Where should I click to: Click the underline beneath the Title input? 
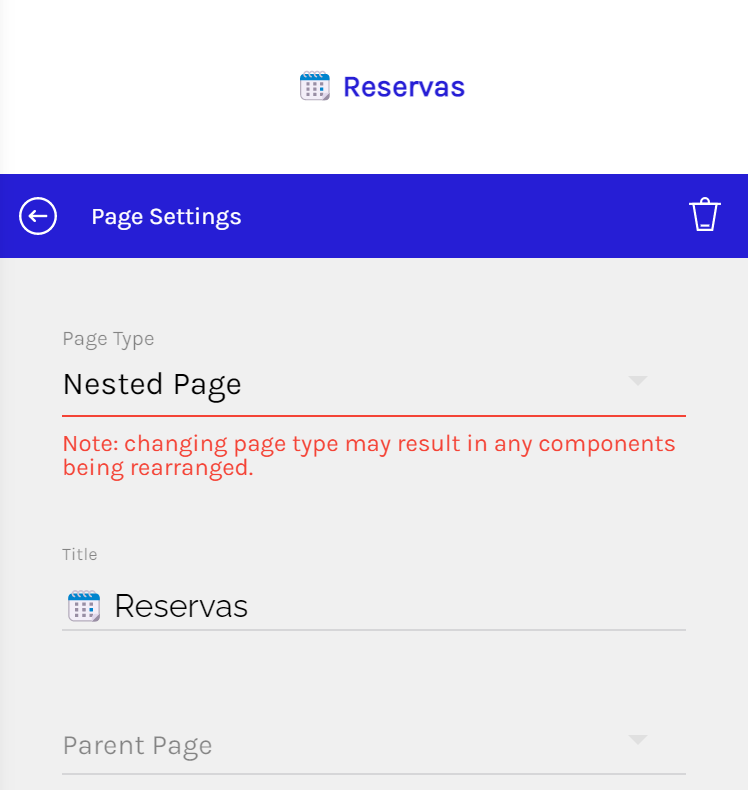373,630
